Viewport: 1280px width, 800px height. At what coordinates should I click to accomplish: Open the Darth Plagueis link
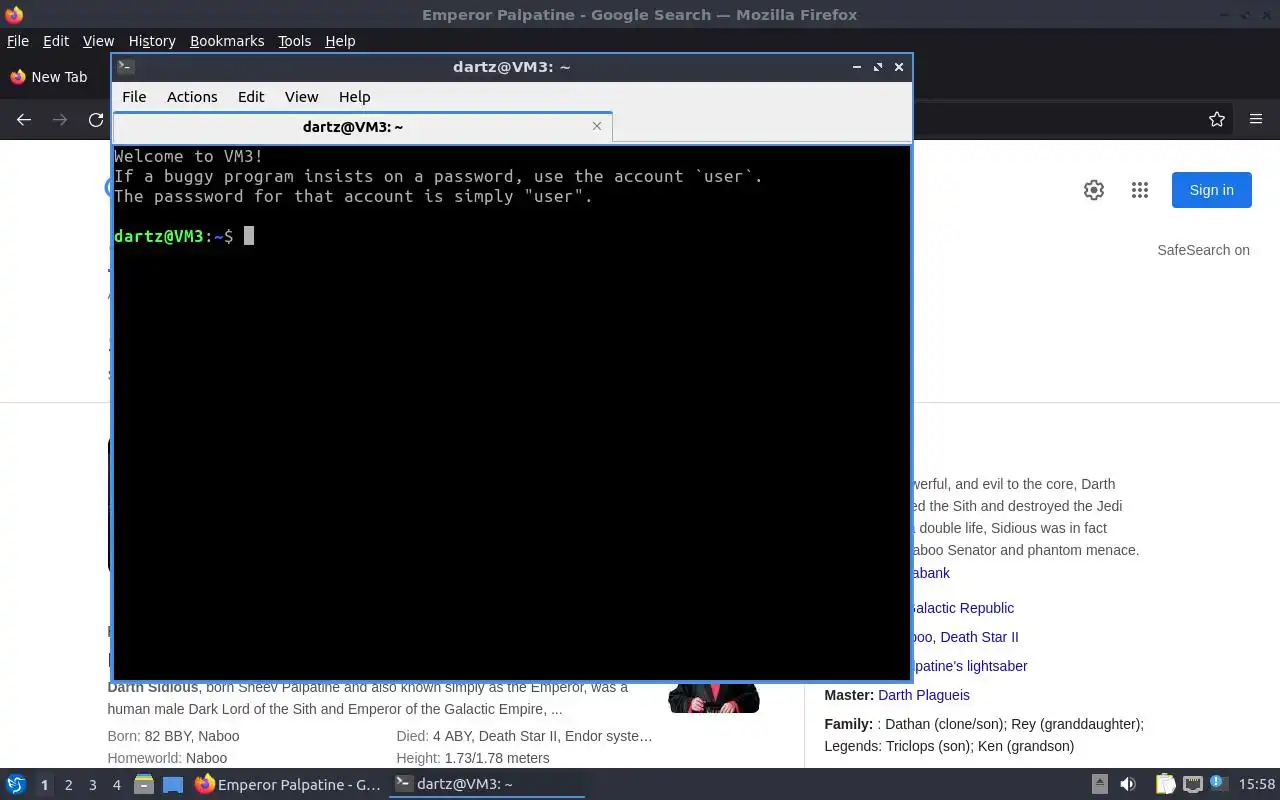pos(924,695)
